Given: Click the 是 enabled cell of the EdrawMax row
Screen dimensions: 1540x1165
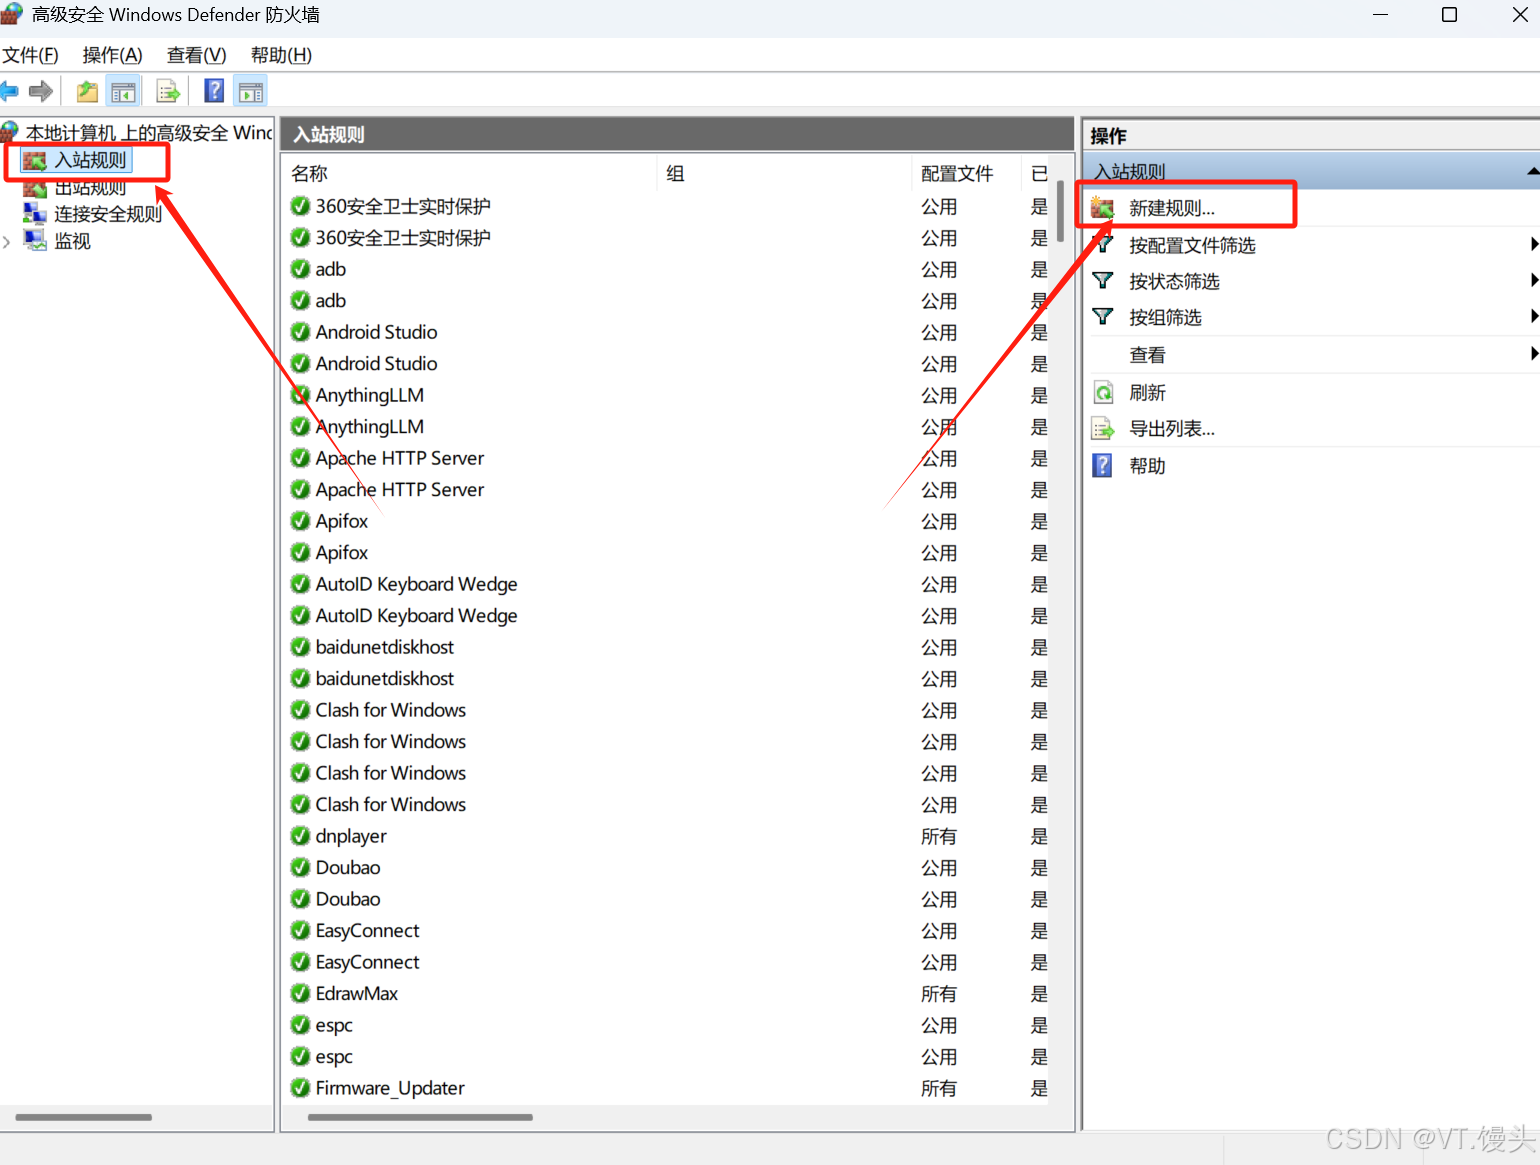Looking at the screenshot, I should pos(1039,993).
